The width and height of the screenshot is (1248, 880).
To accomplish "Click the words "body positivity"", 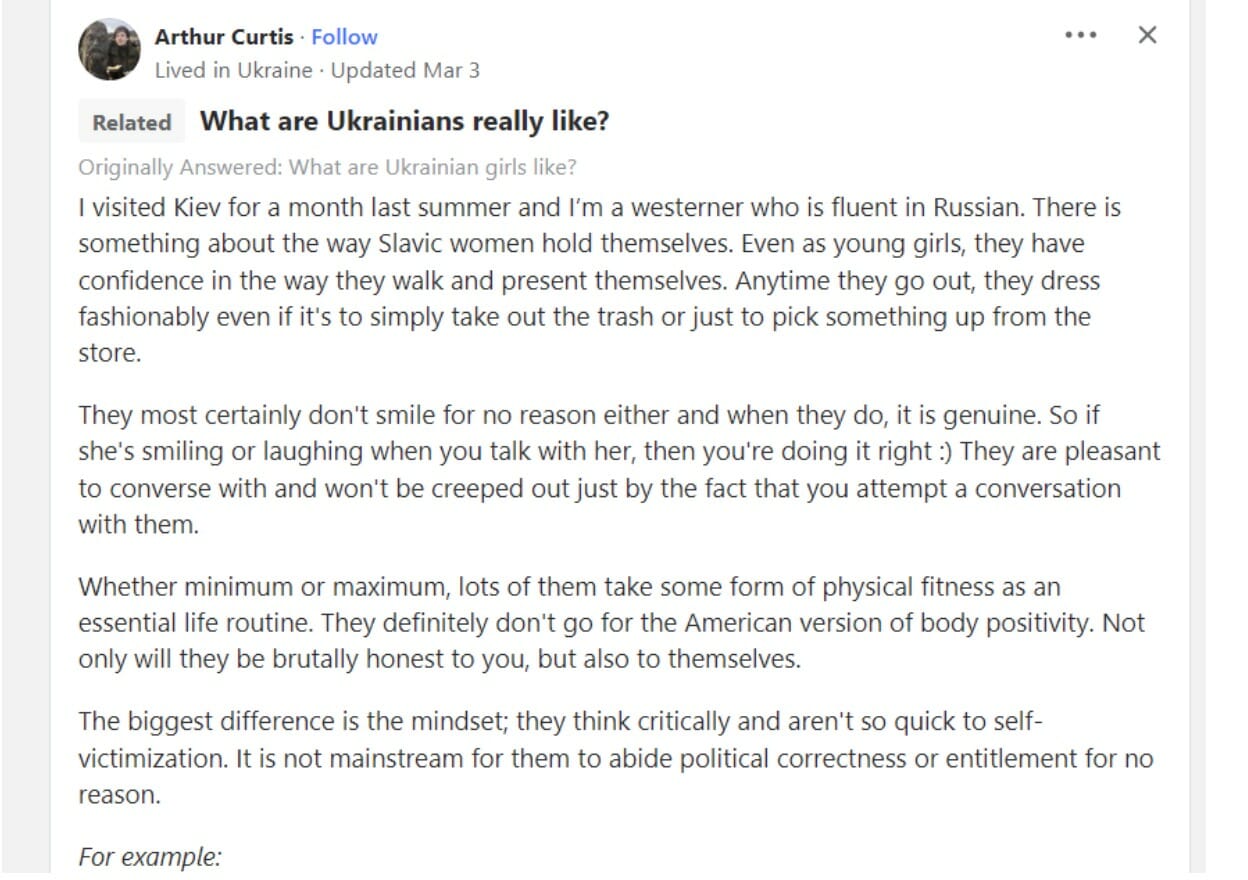I will coord(1020,622).
